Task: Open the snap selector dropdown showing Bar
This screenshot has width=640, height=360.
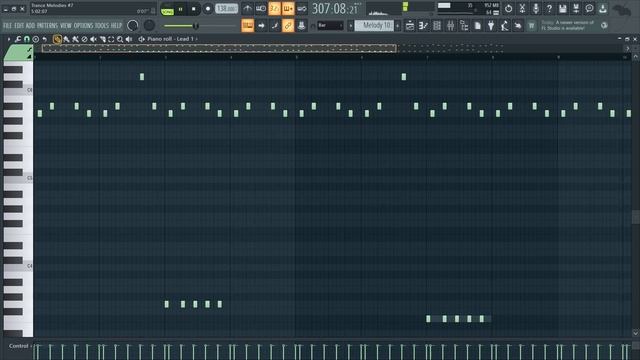Action: (330, 26)
